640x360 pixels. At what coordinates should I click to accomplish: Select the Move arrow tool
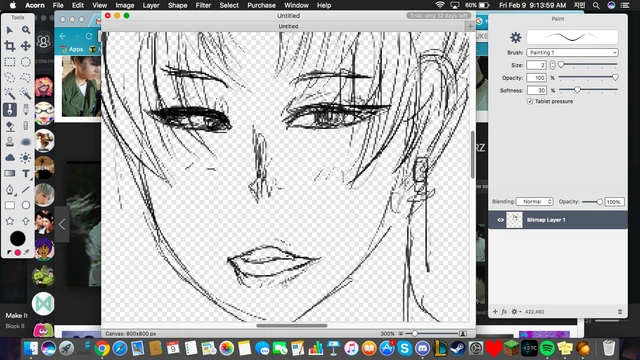pyautogui.click(x=10, y=30)
